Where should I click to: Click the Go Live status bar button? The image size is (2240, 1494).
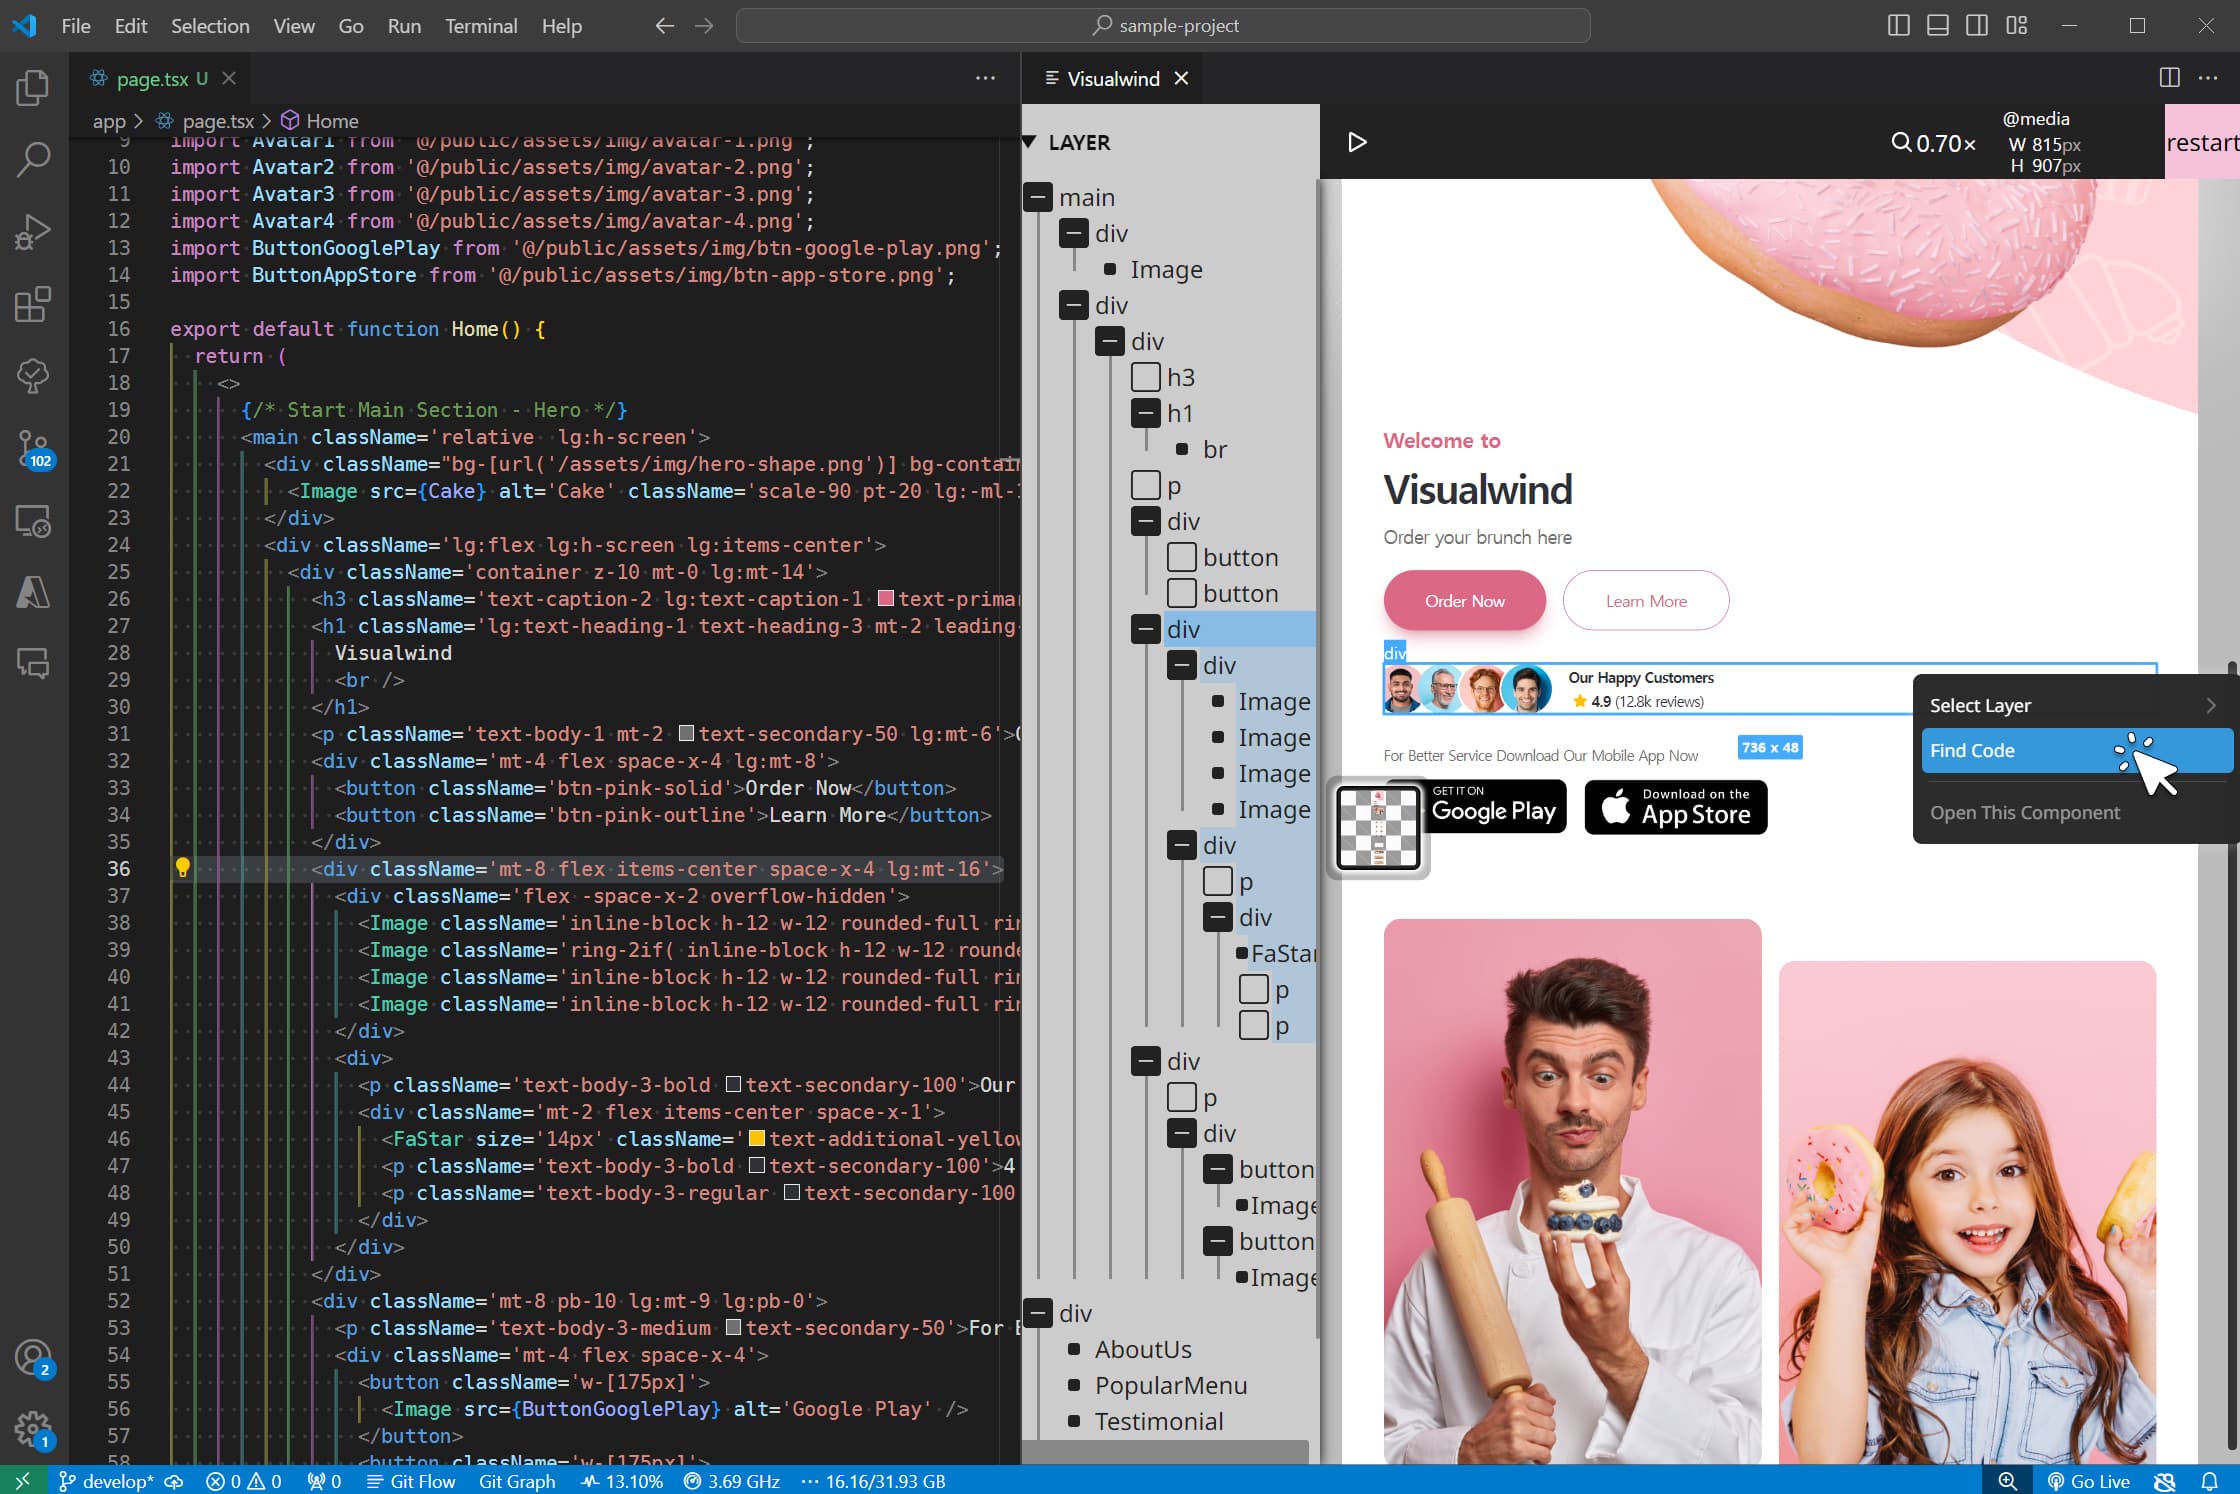(2088, 1481)
